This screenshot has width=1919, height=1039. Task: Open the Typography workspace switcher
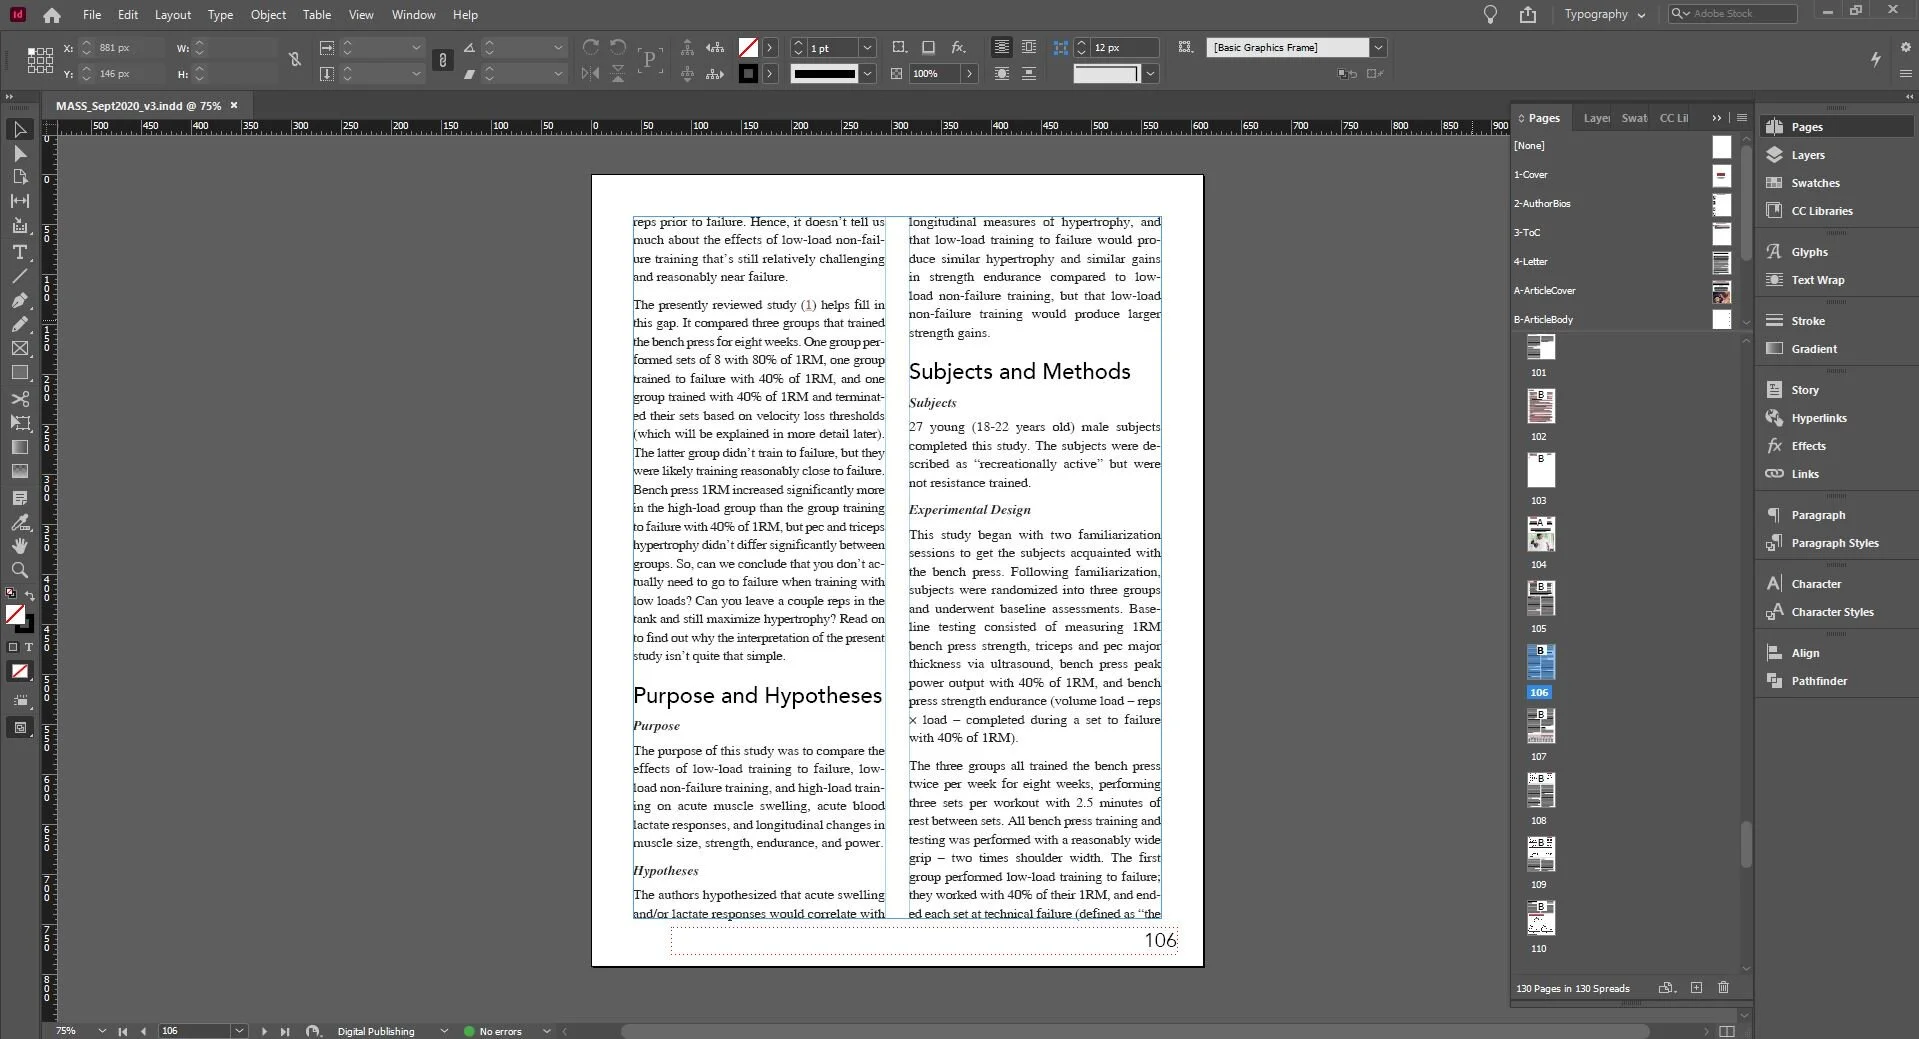pos(1605,14)
